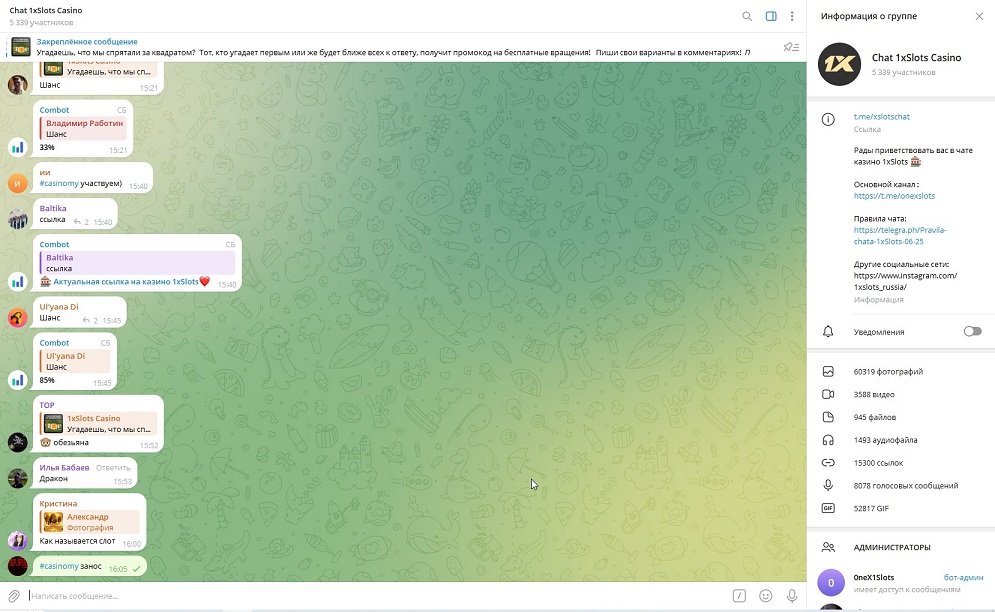This screenshot has width=995, height=612.
Task: Open the chat search icon
Action: 747,17
